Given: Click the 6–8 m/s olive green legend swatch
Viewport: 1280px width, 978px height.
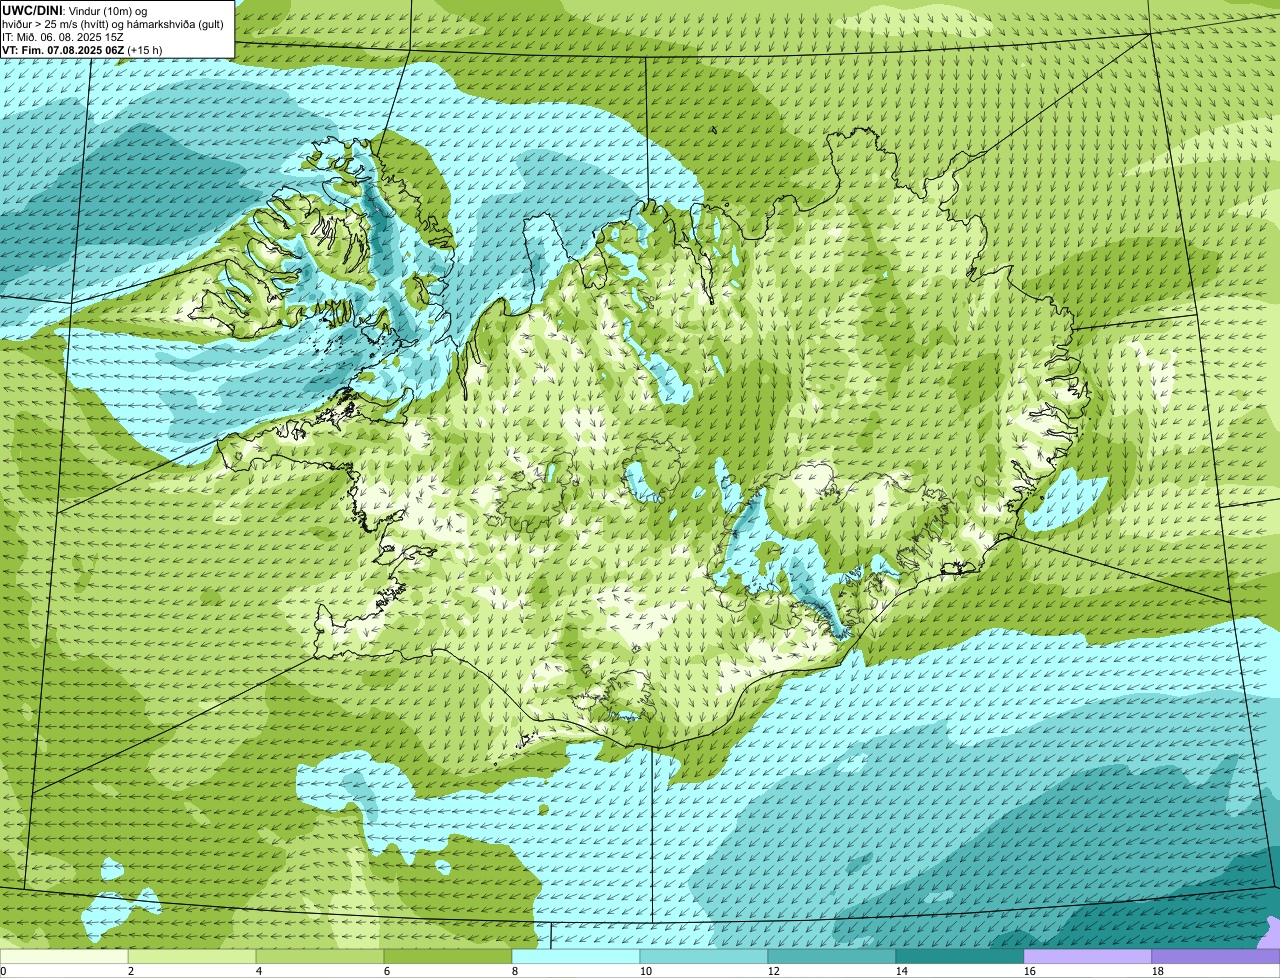Looking at the screenshot, I should click(448, 957).
